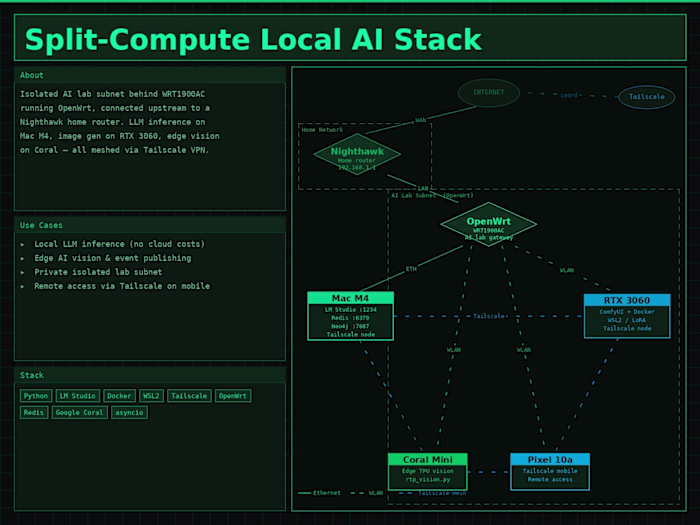The width and height of the screenshot is (700, 525).
Task: Click the OpenWrt stack tag
Action: tap(233, 396)
